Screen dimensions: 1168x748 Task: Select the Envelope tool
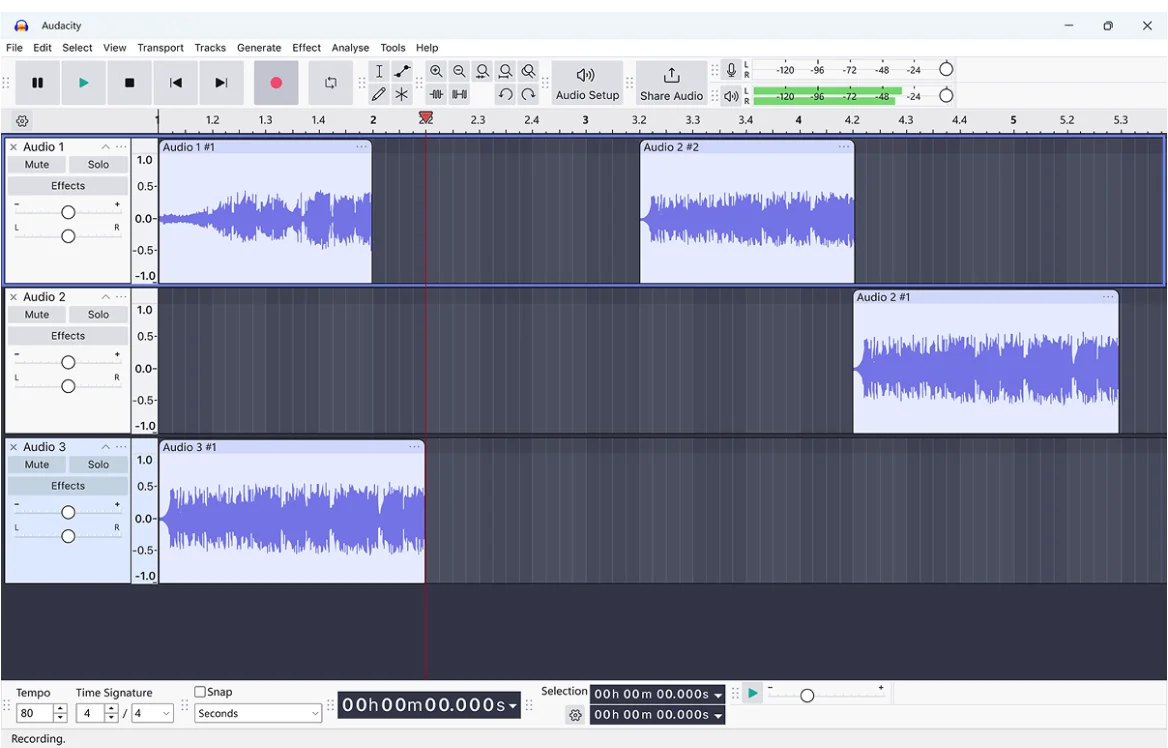[x=403, y=70]
